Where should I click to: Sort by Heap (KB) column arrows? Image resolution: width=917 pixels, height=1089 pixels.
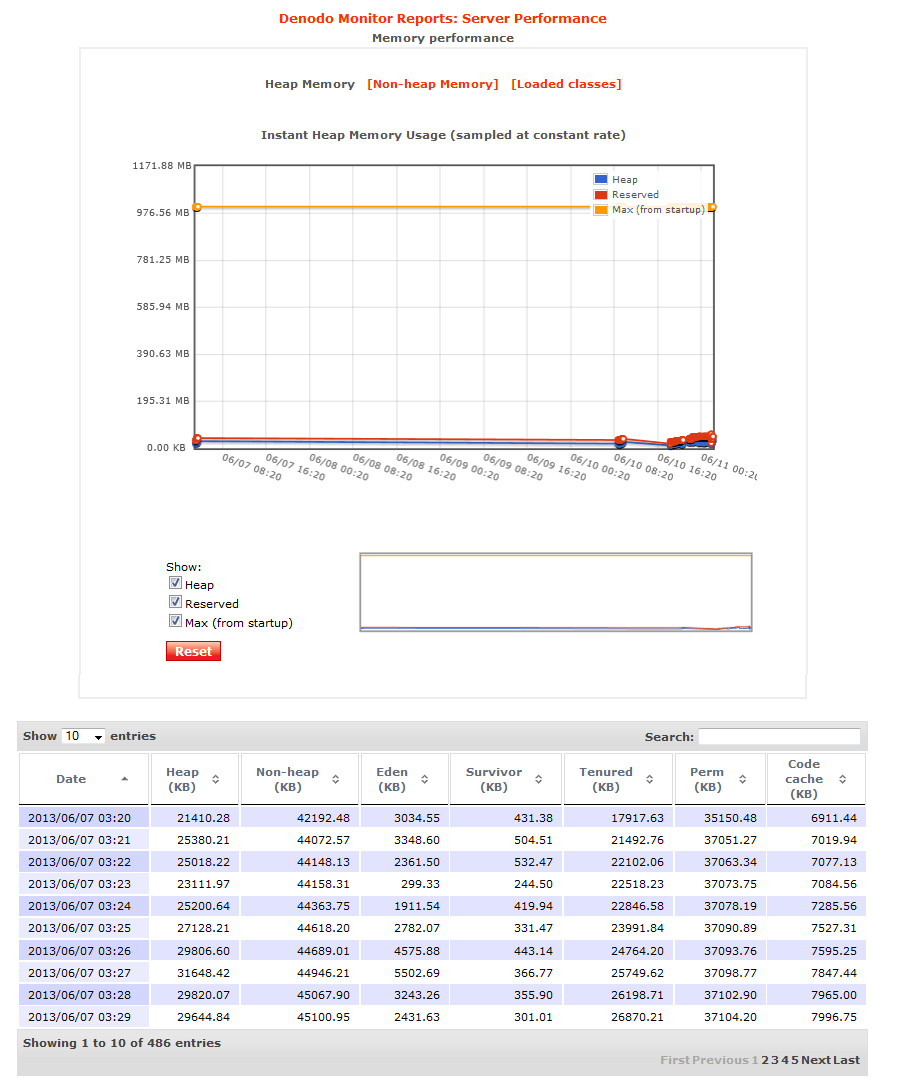215,779
